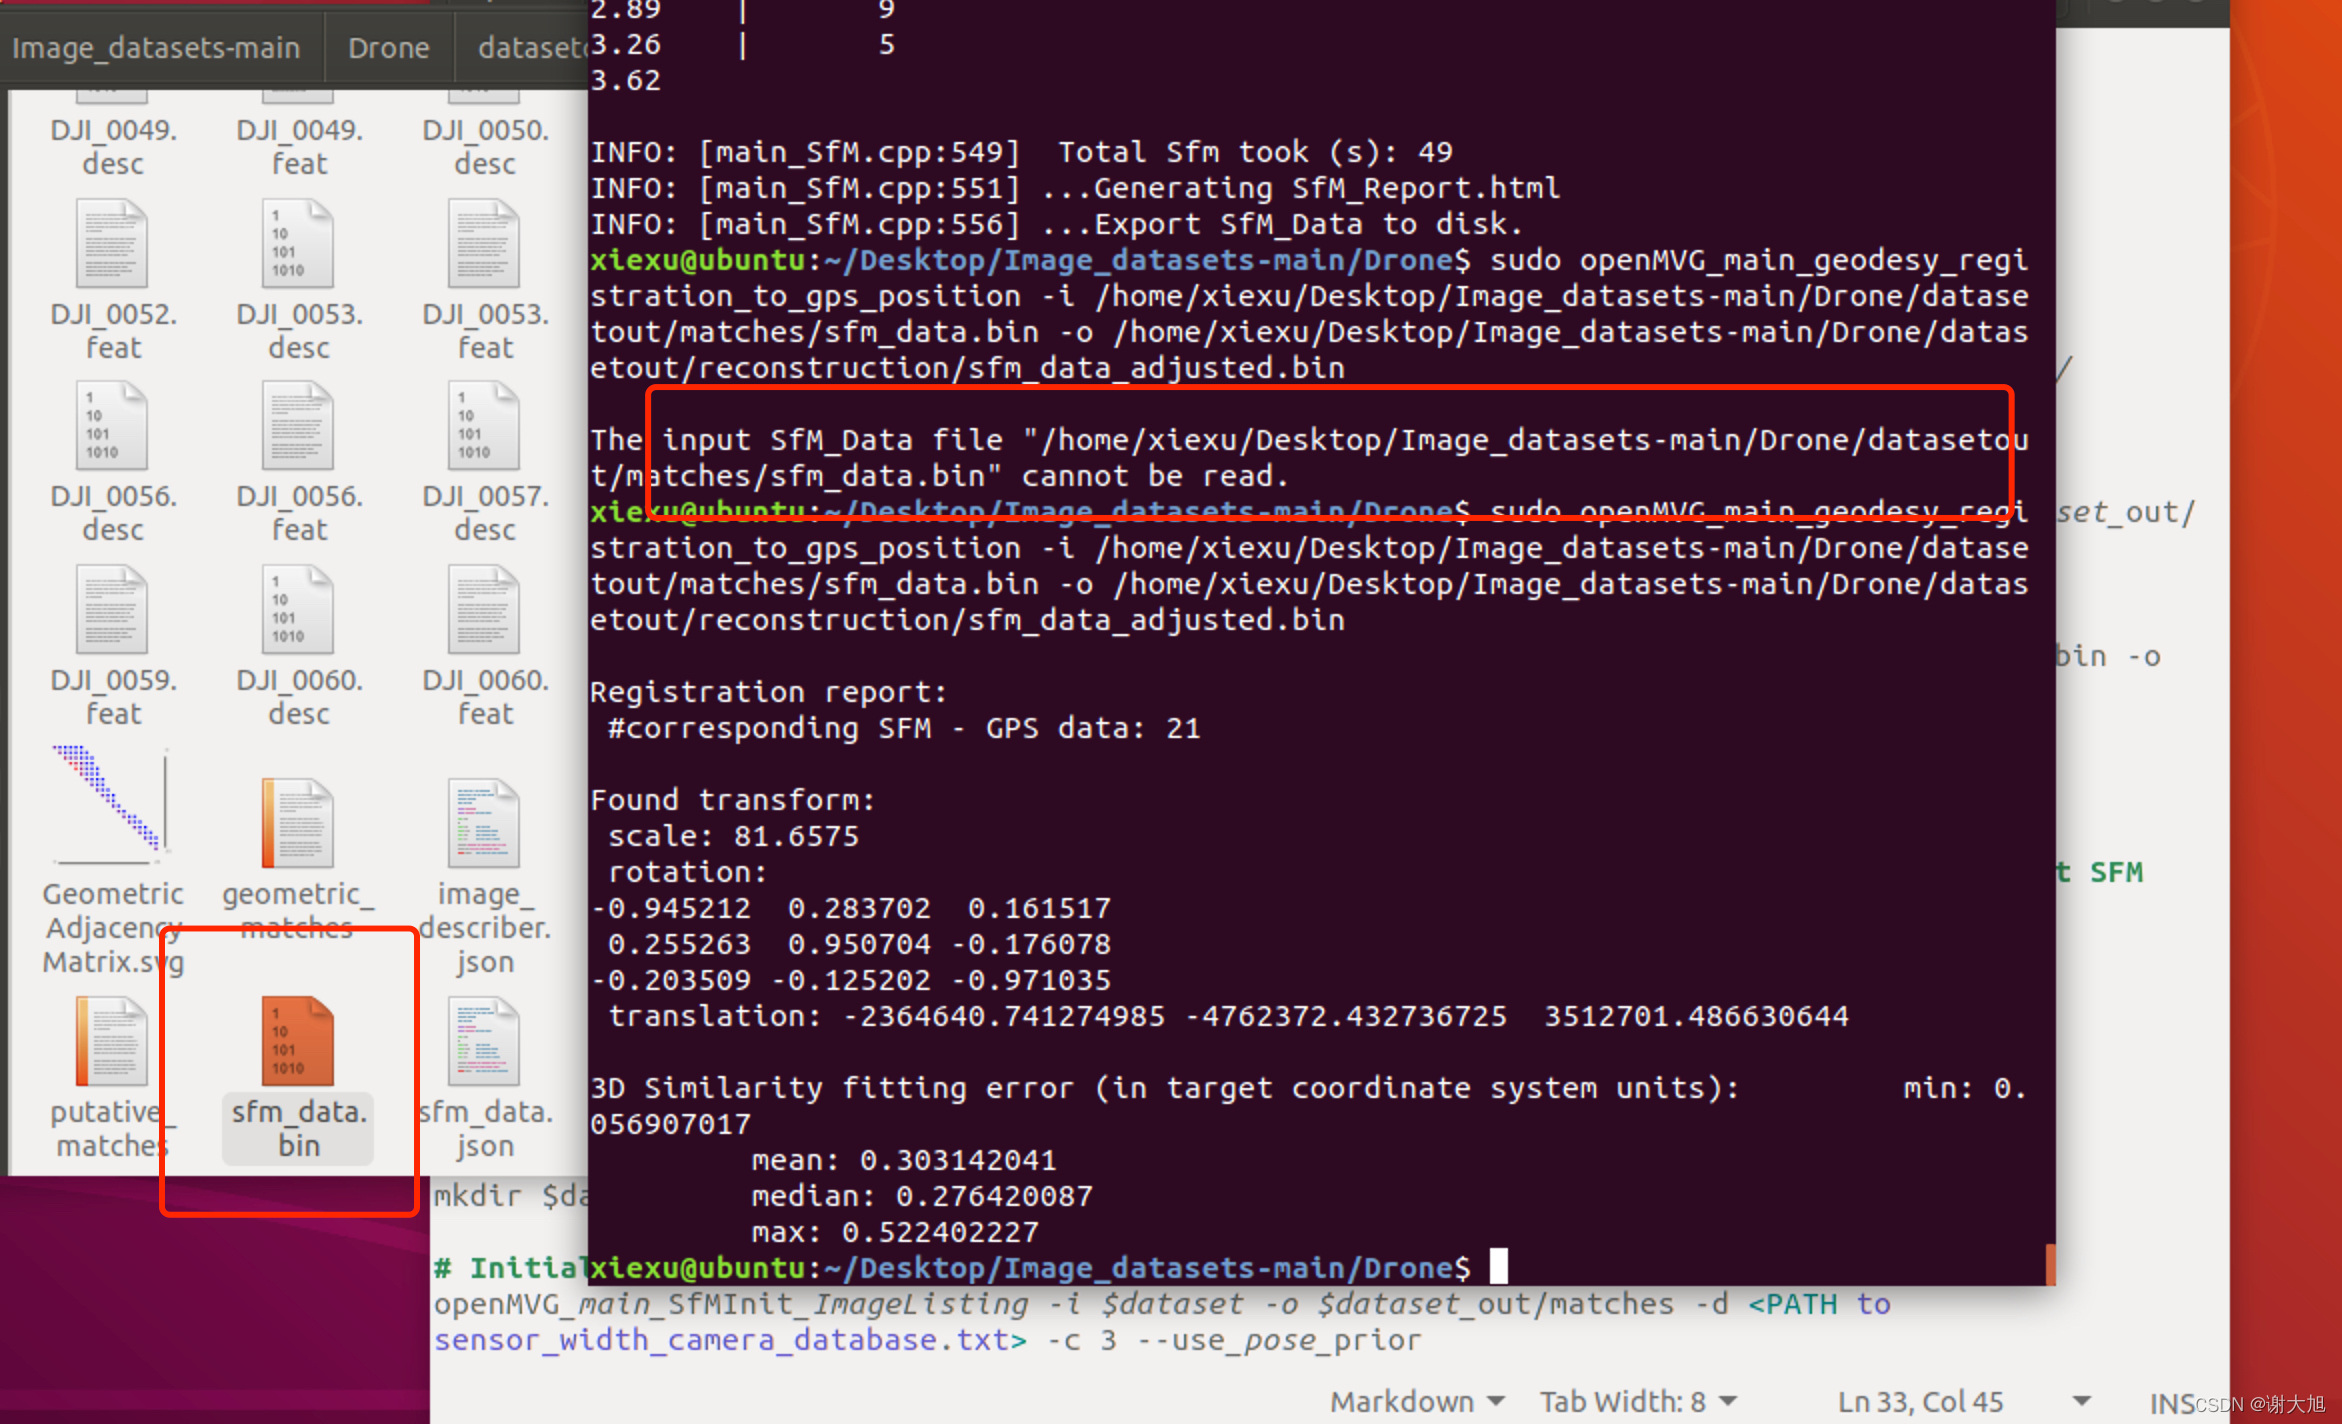The image size is (2342, 1424).
Task: Toggle the INS insert mode indicator
Action: 2170,1403
